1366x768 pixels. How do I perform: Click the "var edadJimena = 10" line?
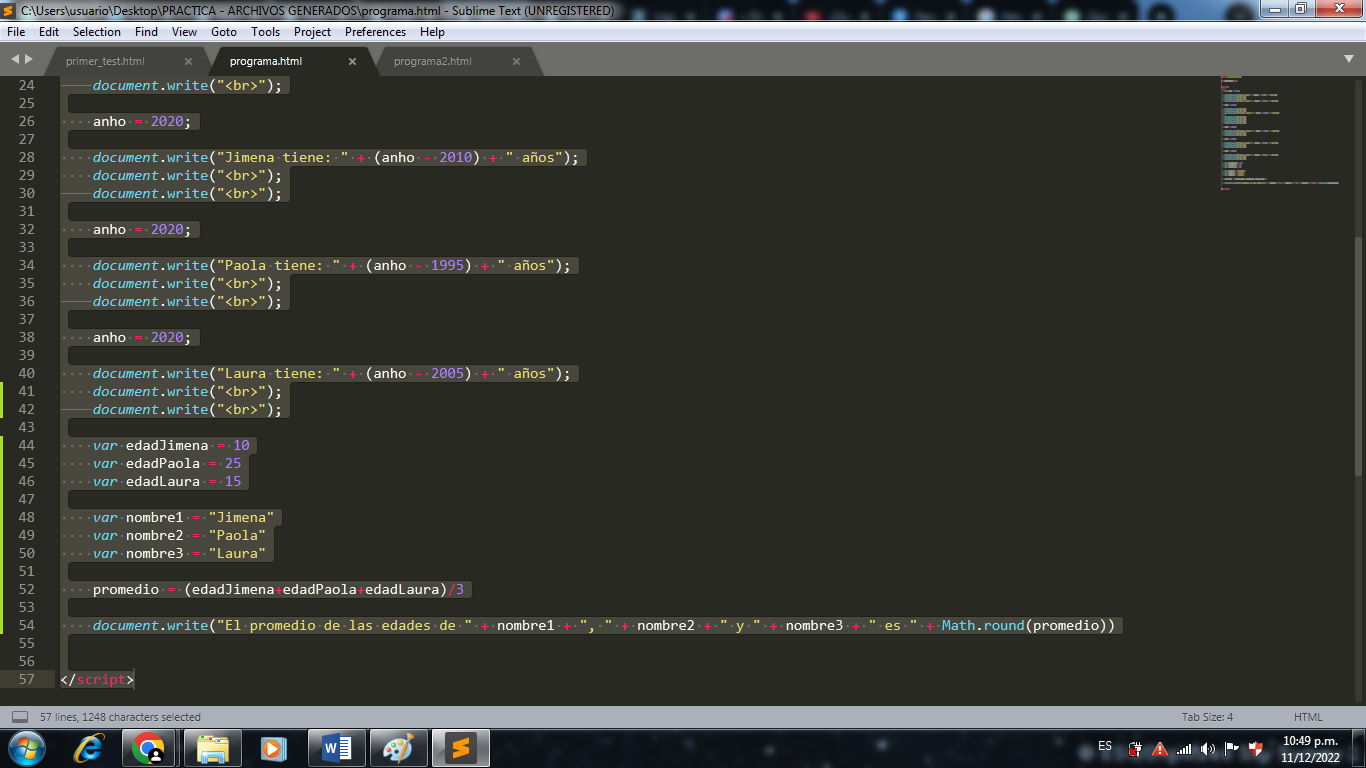point(171,445)
